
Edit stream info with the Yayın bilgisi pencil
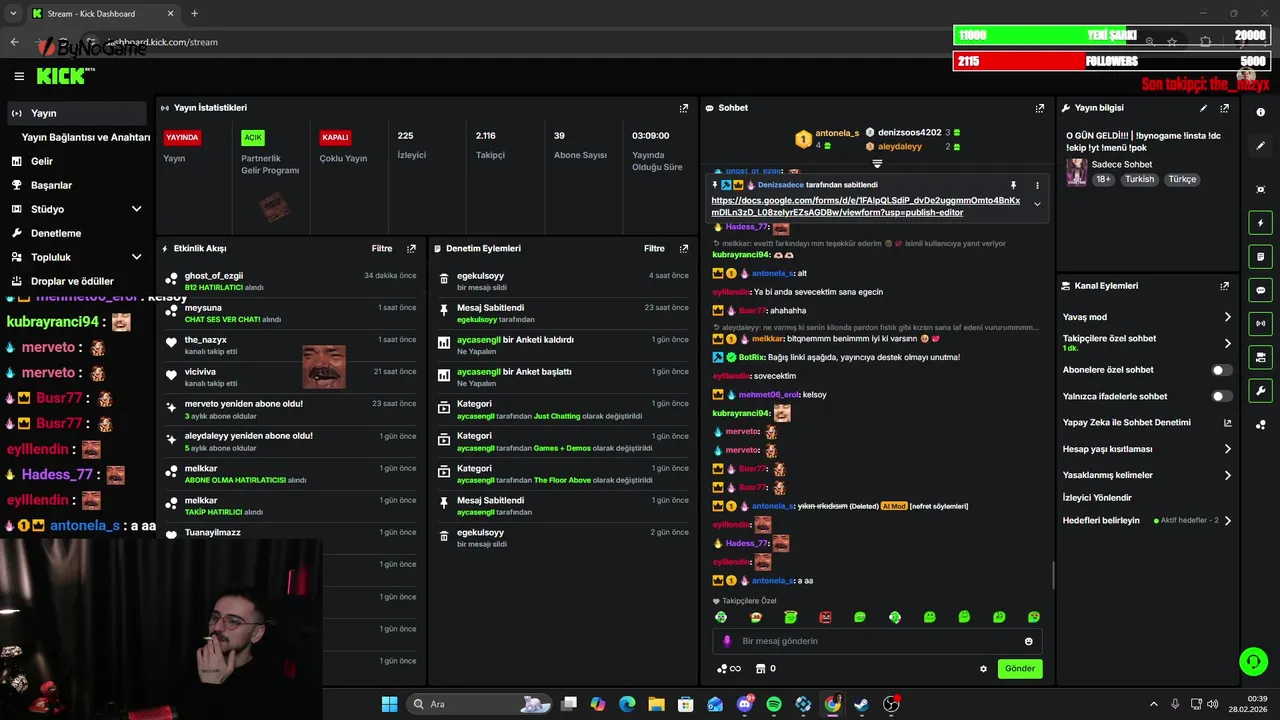[x=1203, y=108]
